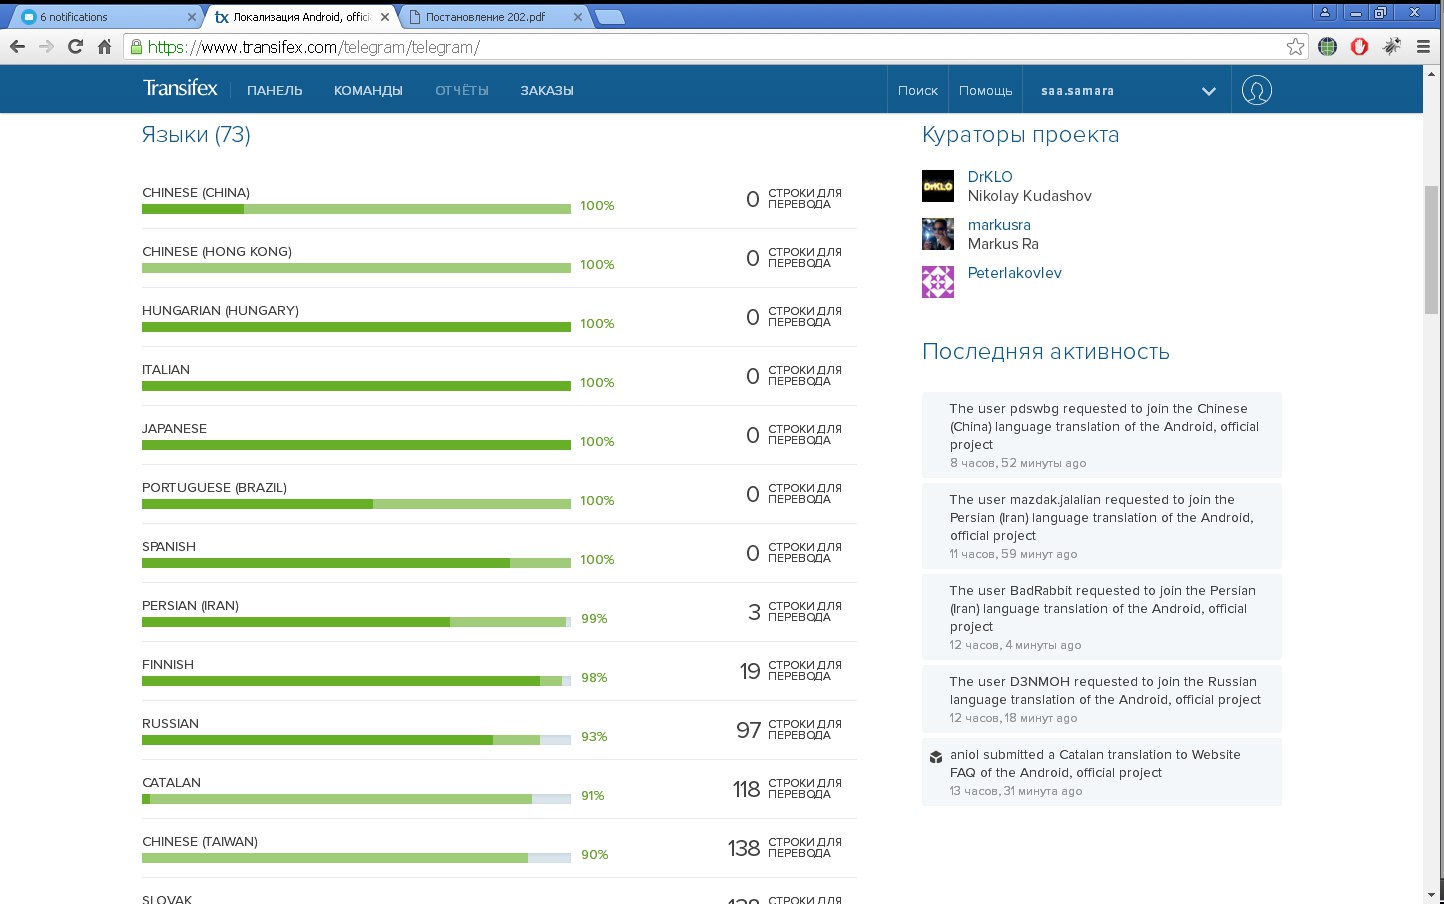Click the Поиск search link
Image resolution: width=1444 pixels, height=904 pixels.
[x=918, y=90]
